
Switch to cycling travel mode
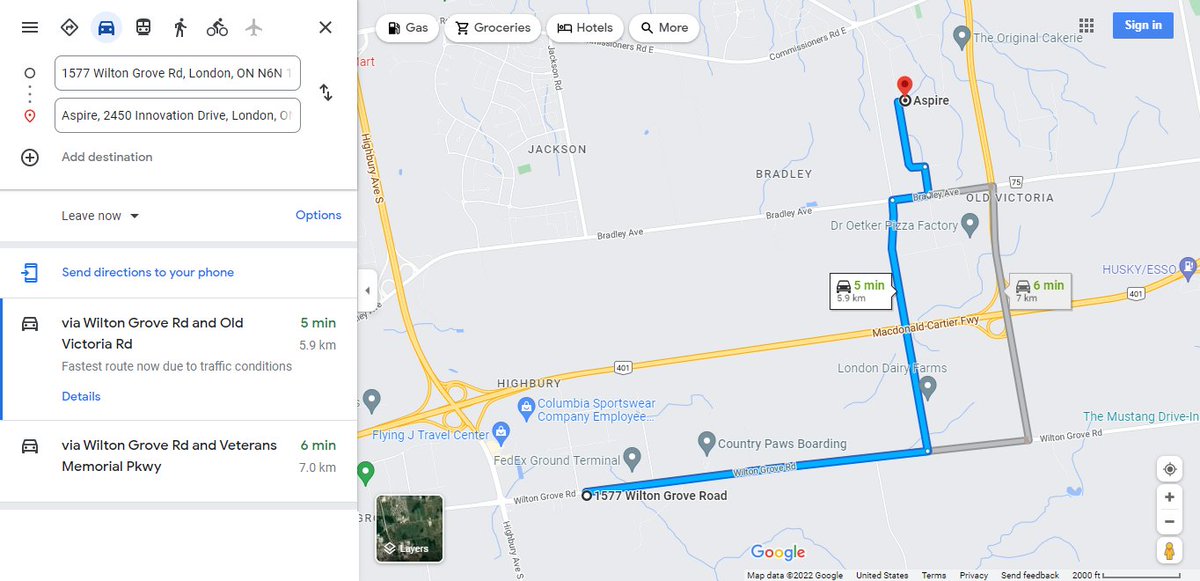coord(217,27)
